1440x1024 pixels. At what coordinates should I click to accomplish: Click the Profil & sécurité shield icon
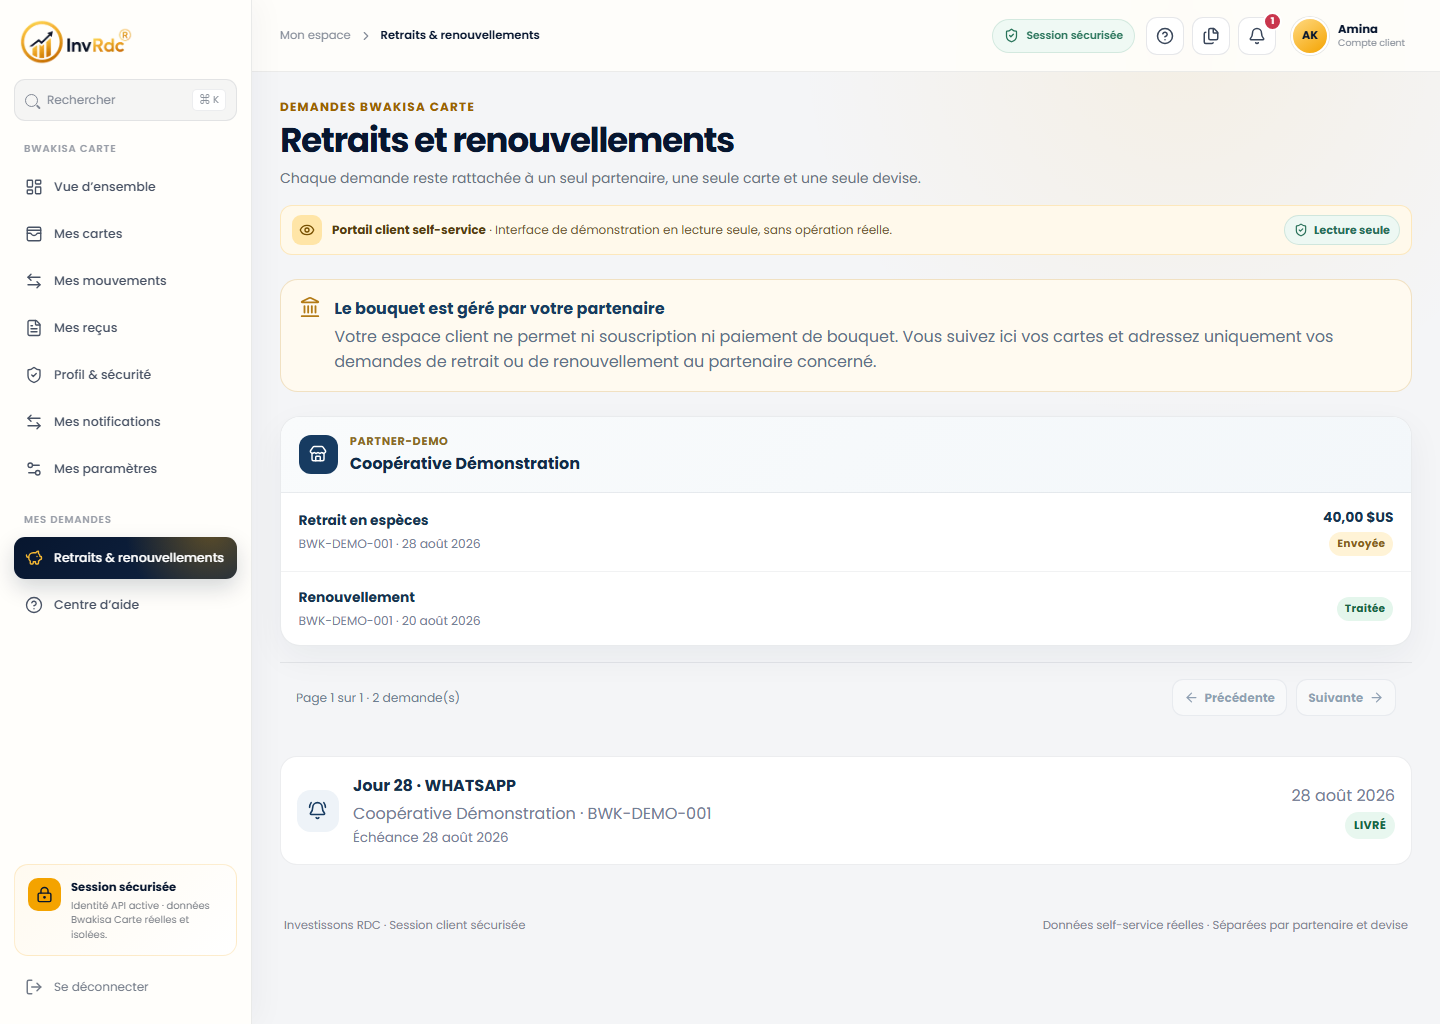pyautogui.click(x=34, y=375)
